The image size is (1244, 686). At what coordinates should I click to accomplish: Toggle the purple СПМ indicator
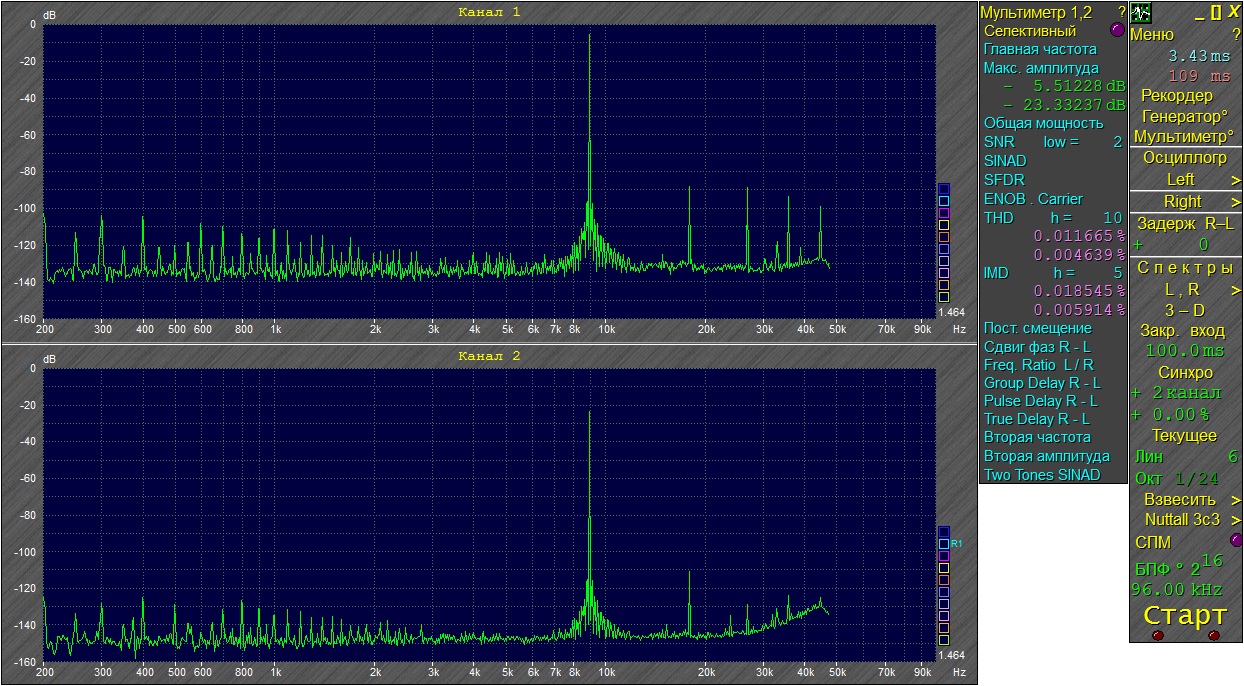1236,540
